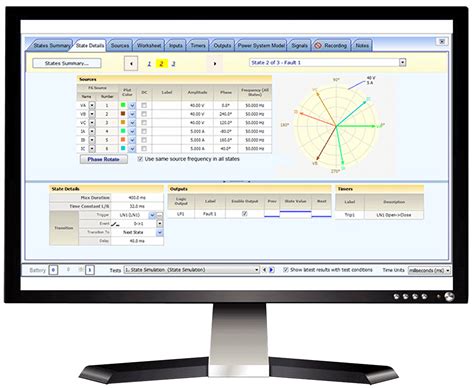Switch to the Inputs tab
This screenshot has width=474, height=388.
175,46
